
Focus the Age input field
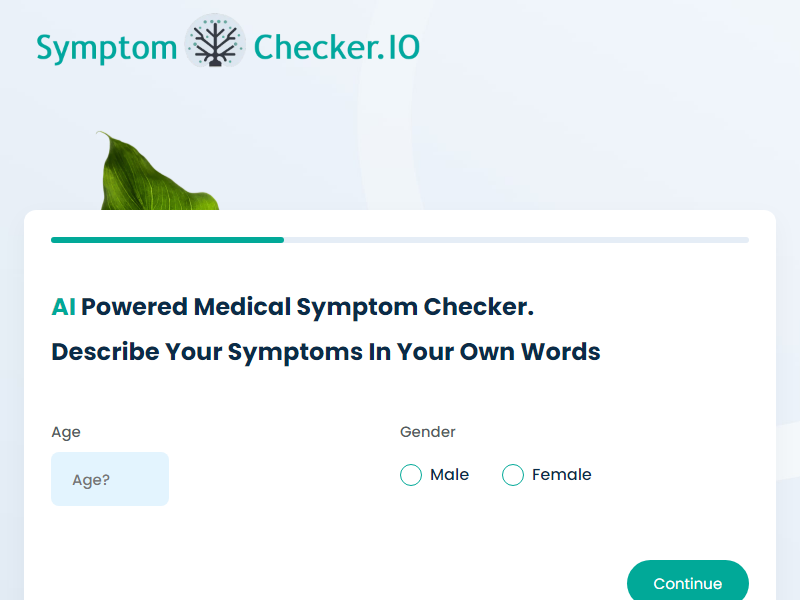pyautogui.click(x=110, y=479)
